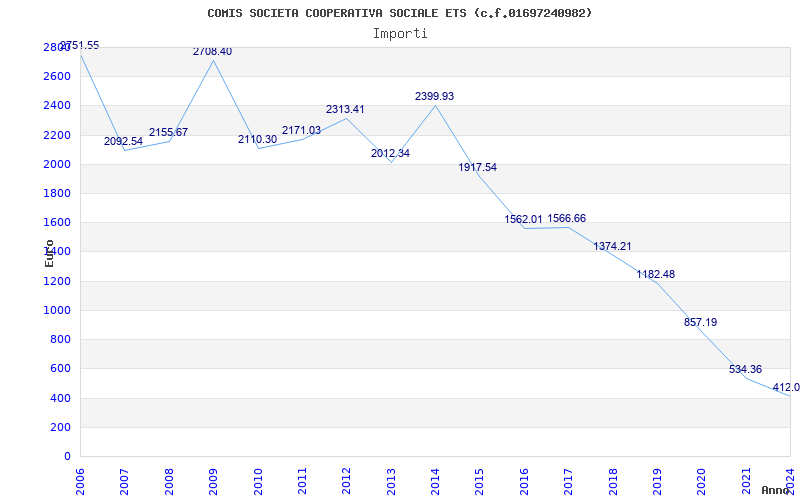Click the 2171.03 value label
800x500 pixels.
pyautogui.click(x=302, y=130)
